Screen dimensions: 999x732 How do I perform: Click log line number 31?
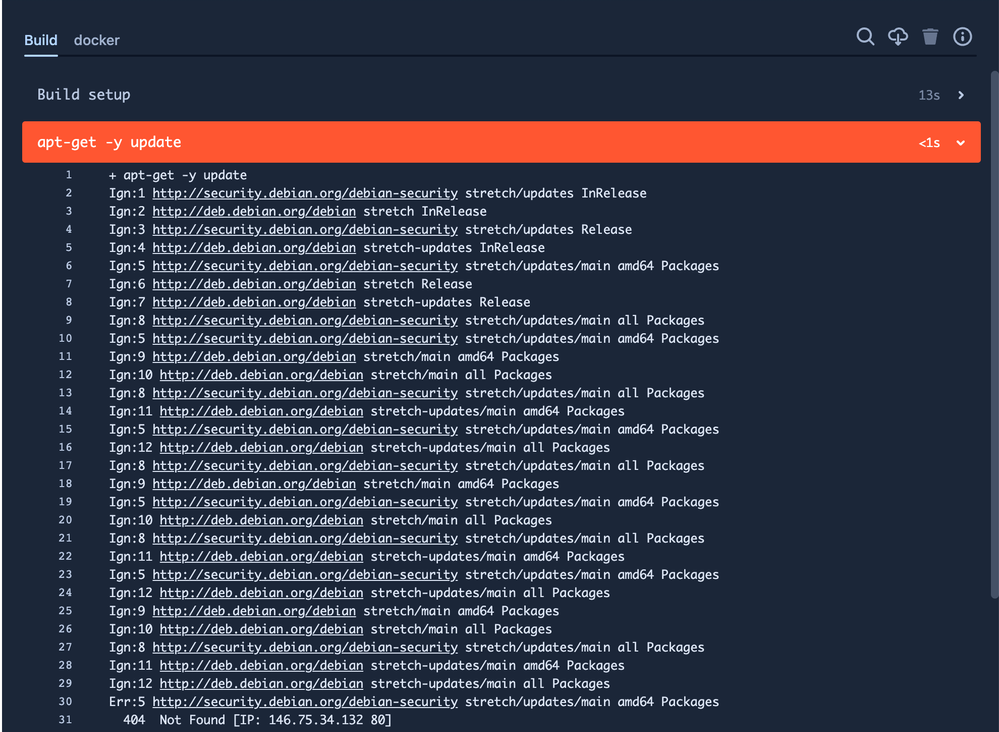coord(65,719)
